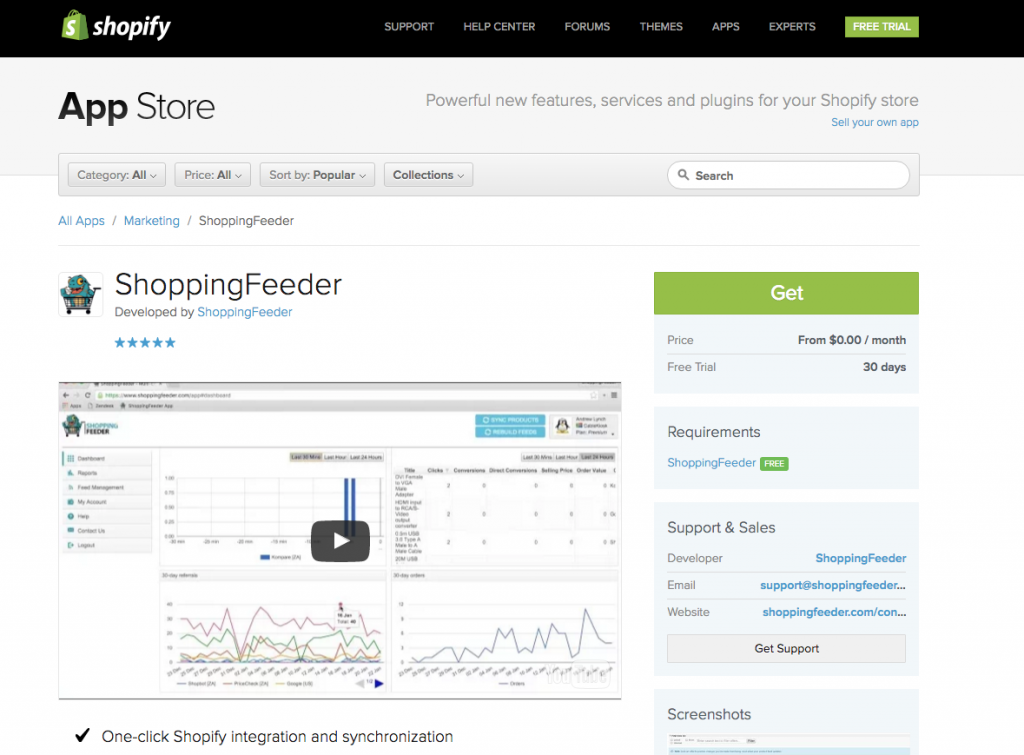The width and height of the screenshot is (1024, 755).
Task: Click the Get Support button
Action: coord(786,649)
